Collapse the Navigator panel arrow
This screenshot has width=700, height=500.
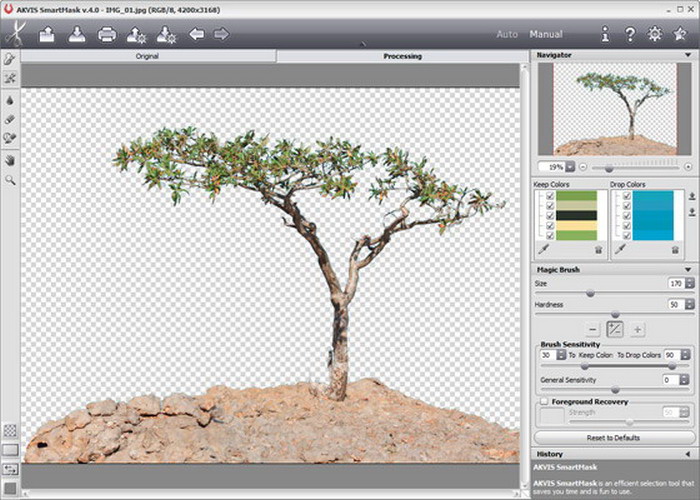[x=688, y=55]
